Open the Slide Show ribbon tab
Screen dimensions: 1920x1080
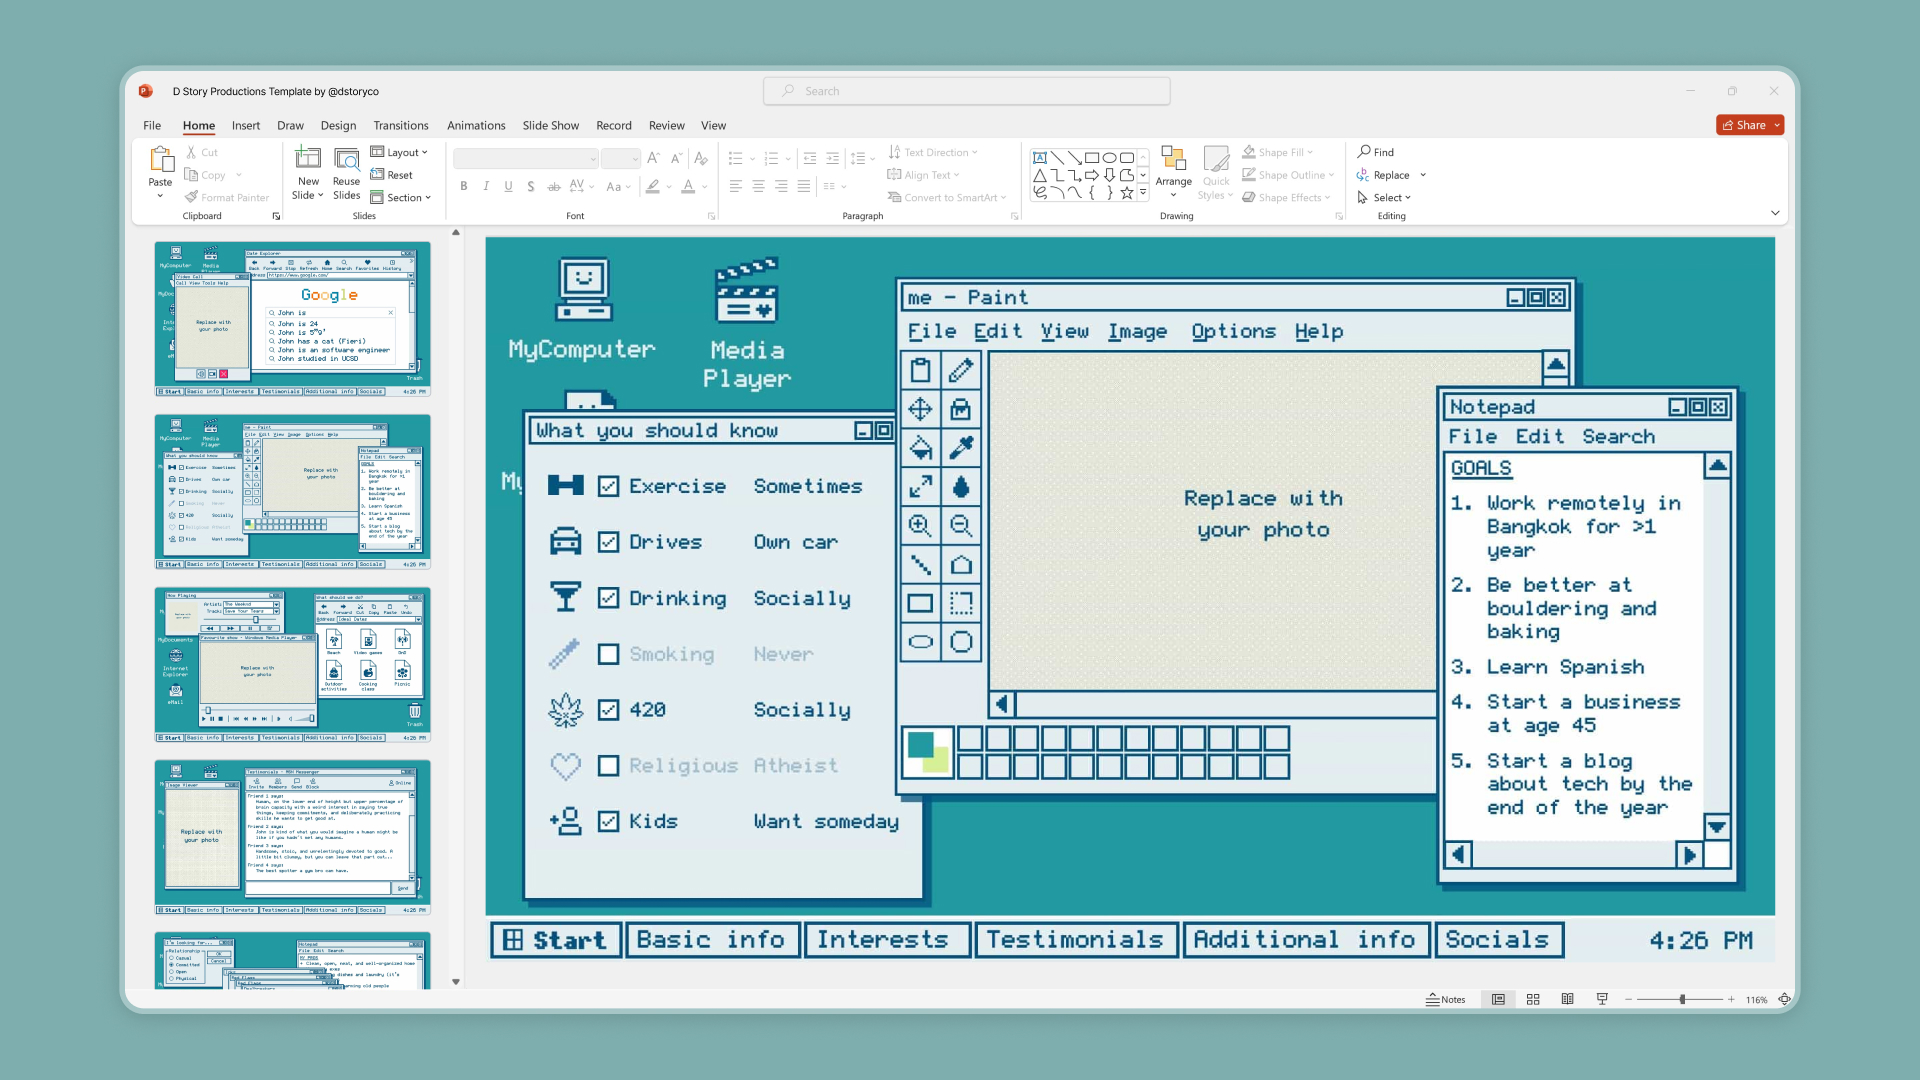click(550, 125)
